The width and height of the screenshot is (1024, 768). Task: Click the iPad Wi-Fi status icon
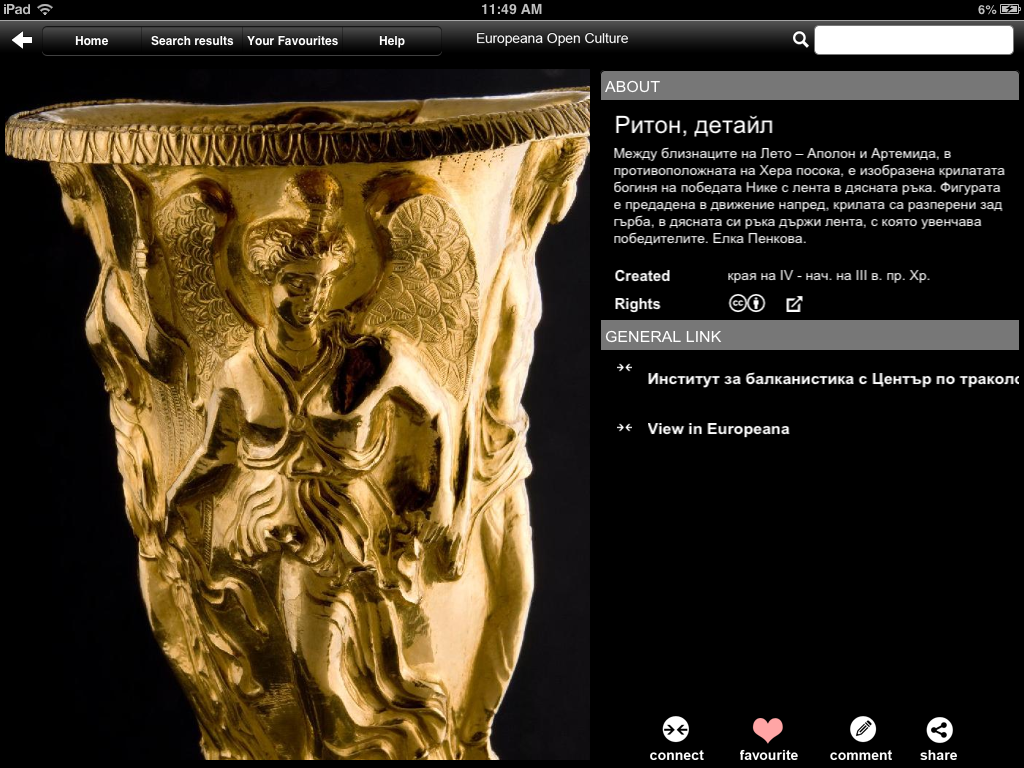pyautogui.click(x=45, y=9)
